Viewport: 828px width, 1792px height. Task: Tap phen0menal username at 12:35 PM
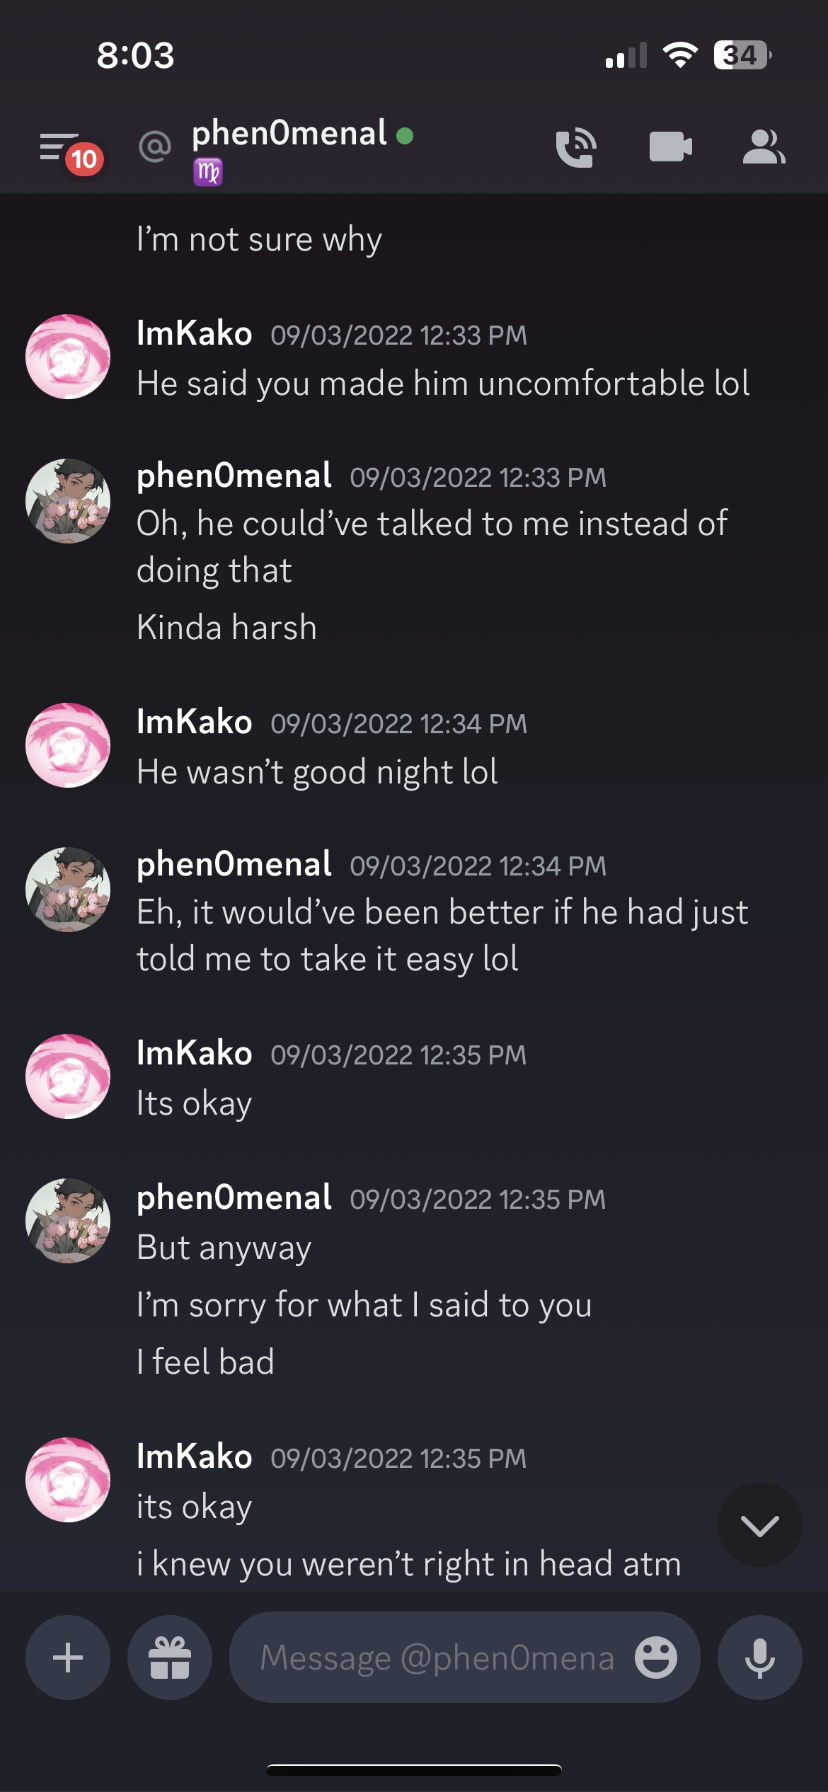234,1198
